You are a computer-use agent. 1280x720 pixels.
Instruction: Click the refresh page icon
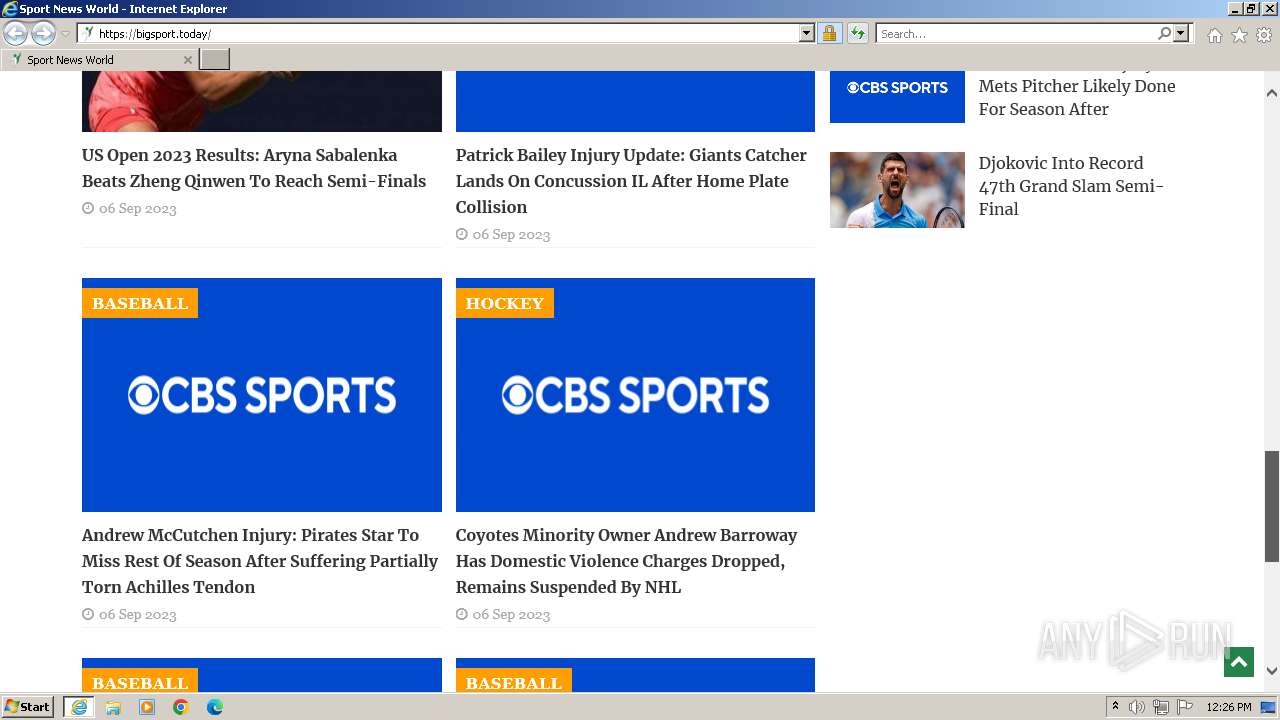pos(857,33)
